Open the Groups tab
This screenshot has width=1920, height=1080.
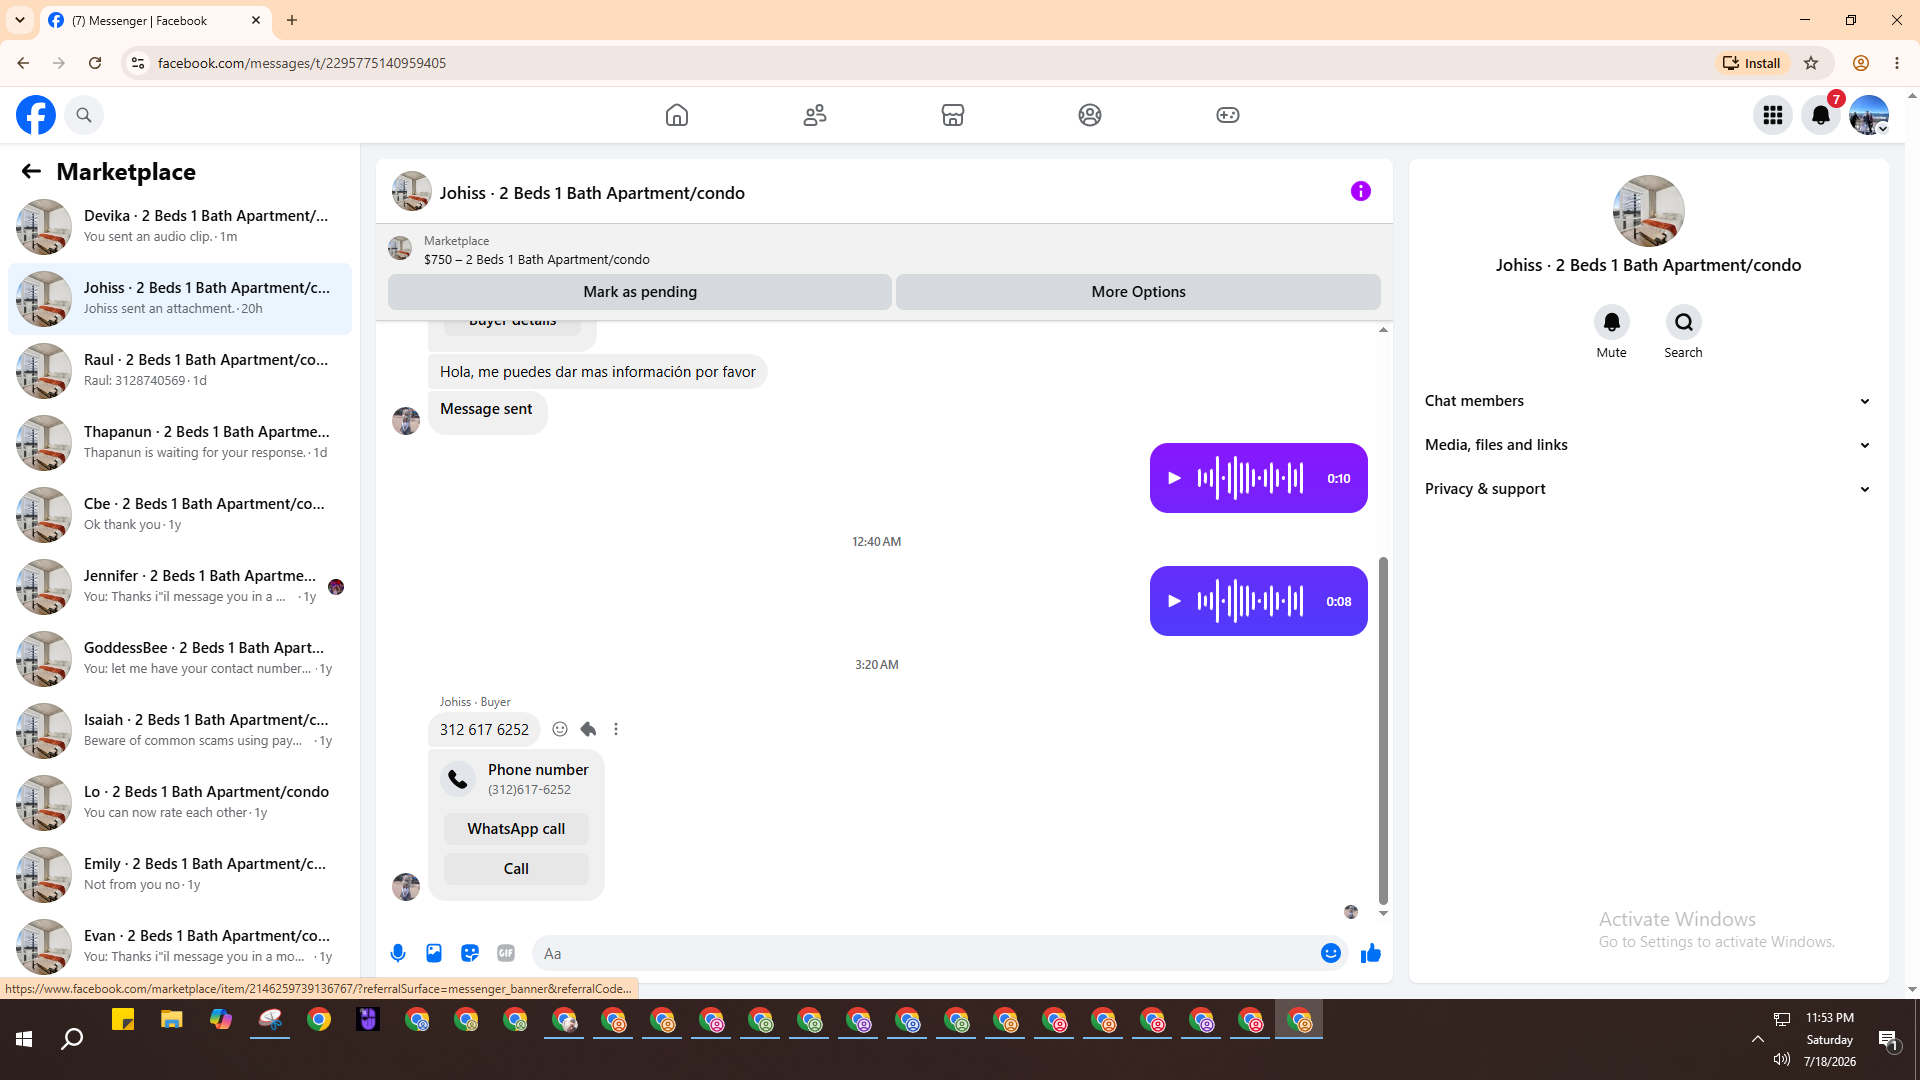coord(1090,115)
